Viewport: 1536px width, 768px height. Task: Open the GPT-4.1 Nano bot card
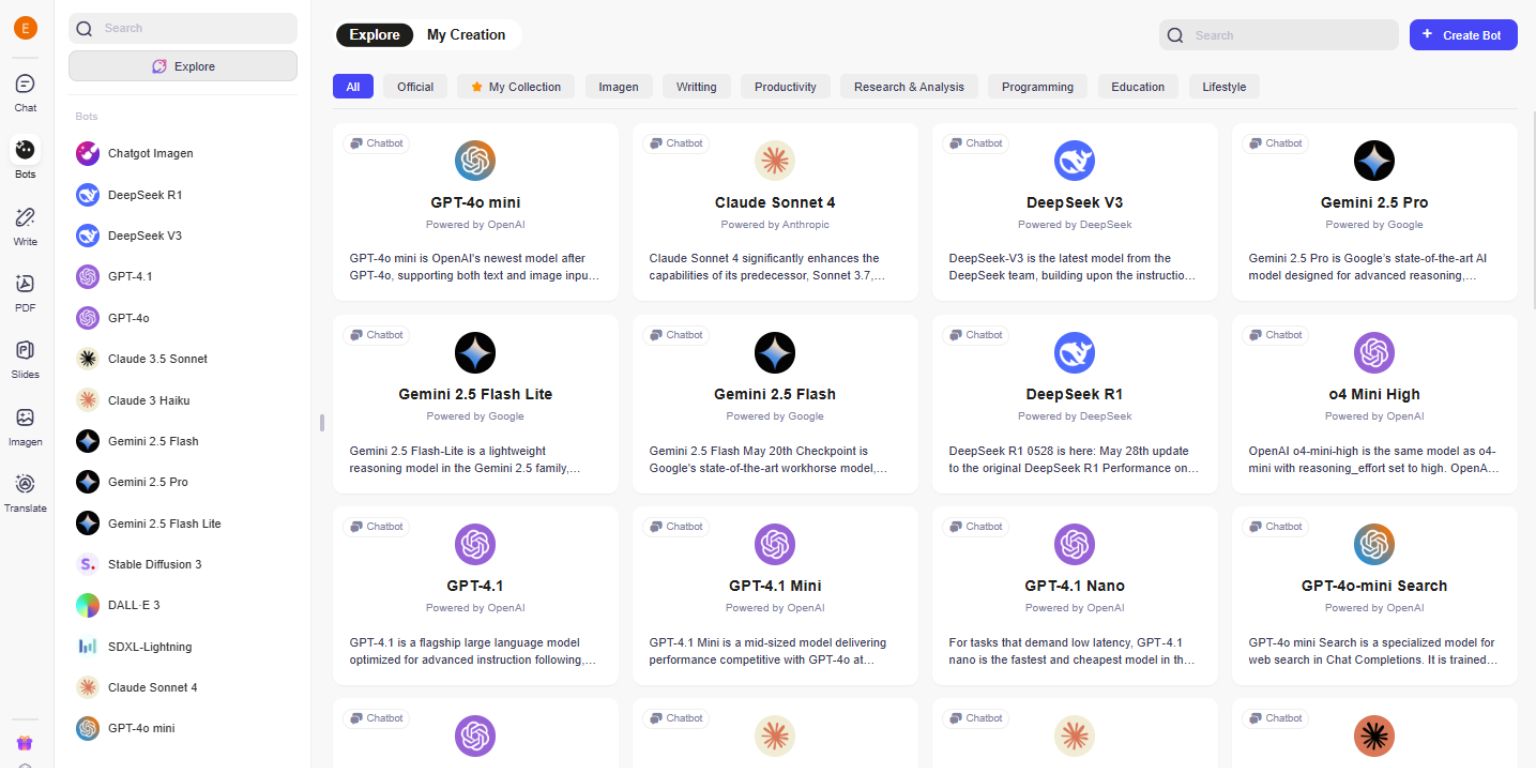click(x=1075, y=595)
